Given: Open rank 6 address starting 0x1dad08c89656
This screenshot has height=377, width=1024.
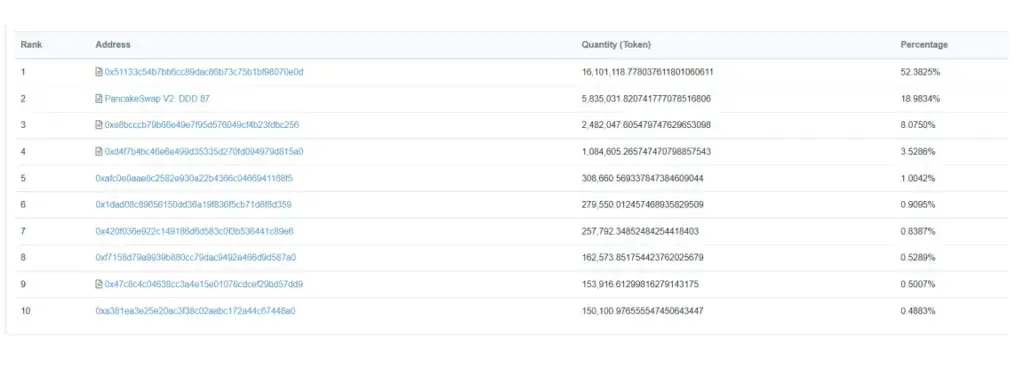Looking at the screenshot, I should pyautogui.click(x=193, y=205).
